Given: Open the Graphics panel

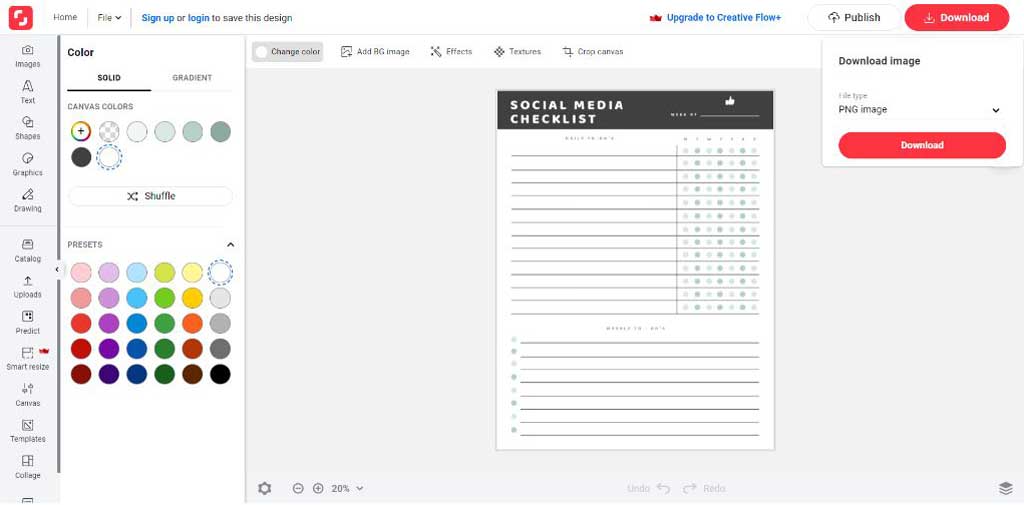Looking at the screenshot, I should [x=28, y=164].
